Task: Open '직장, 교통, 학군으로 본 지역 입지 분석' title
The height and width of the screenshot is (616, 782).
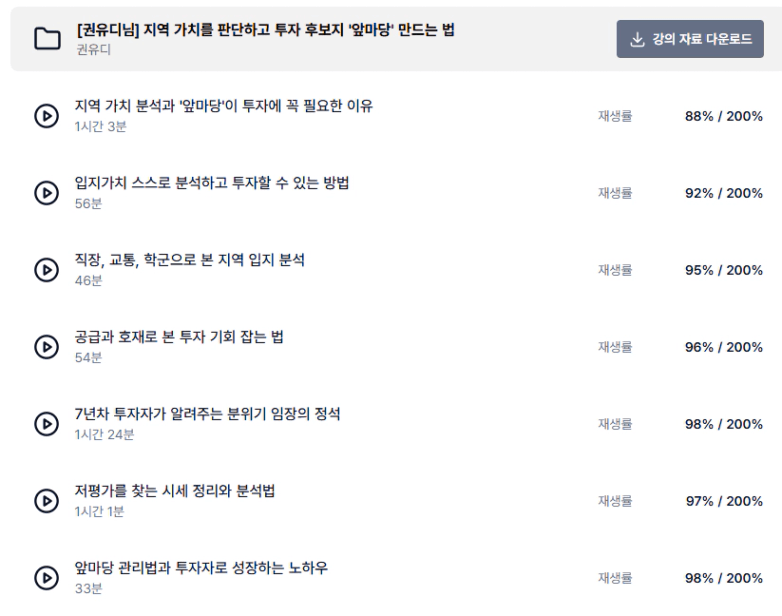Action: coord(190,260)
